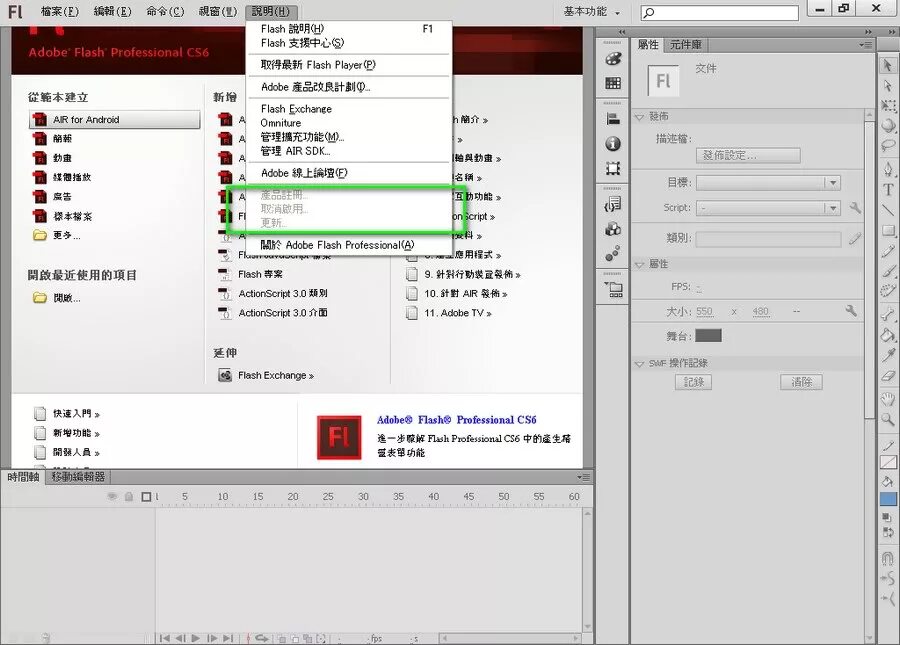The height and width of the screenshot is (645, 900).
Task: Open the Code Snippets panel icon
Action: pos(613,204)
